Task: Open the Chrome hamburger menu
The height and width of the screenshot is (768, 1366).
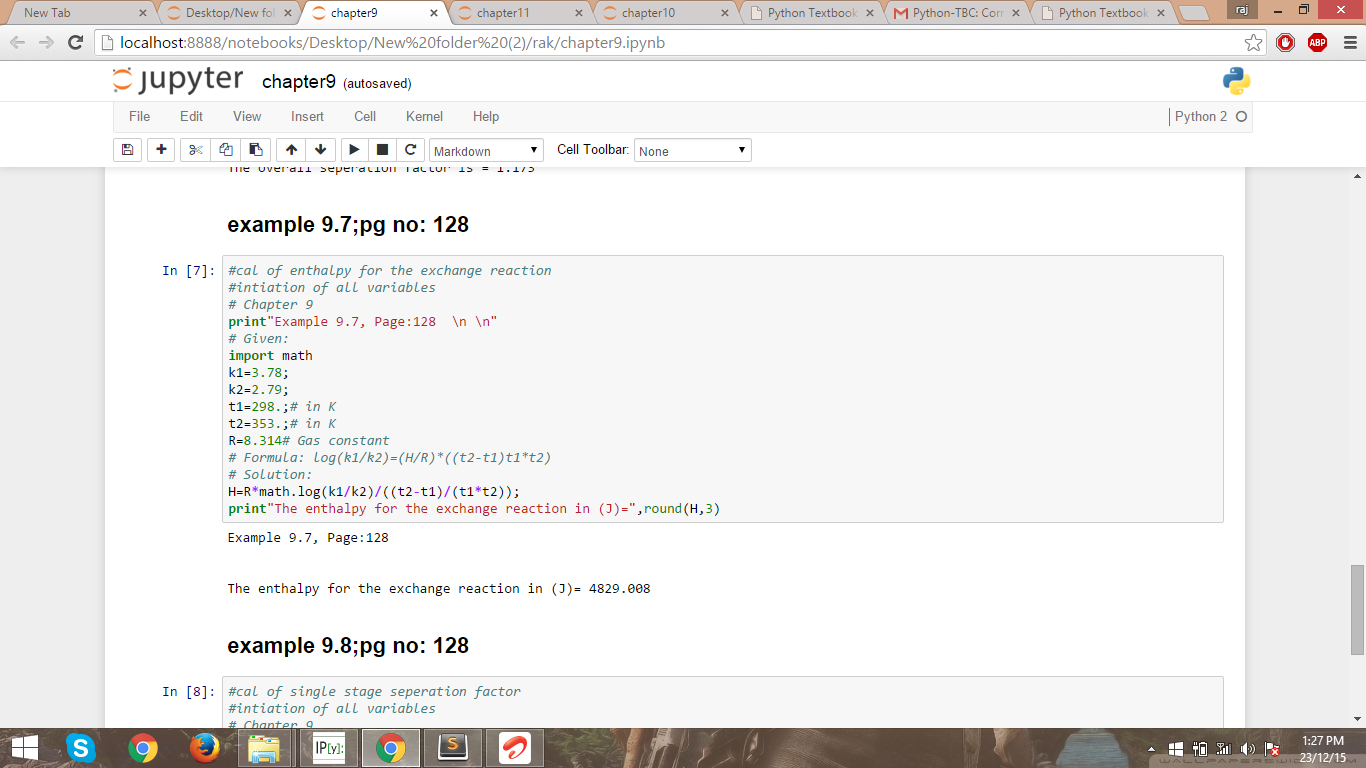Action: pyautogui.click(x=1349, y=43)
